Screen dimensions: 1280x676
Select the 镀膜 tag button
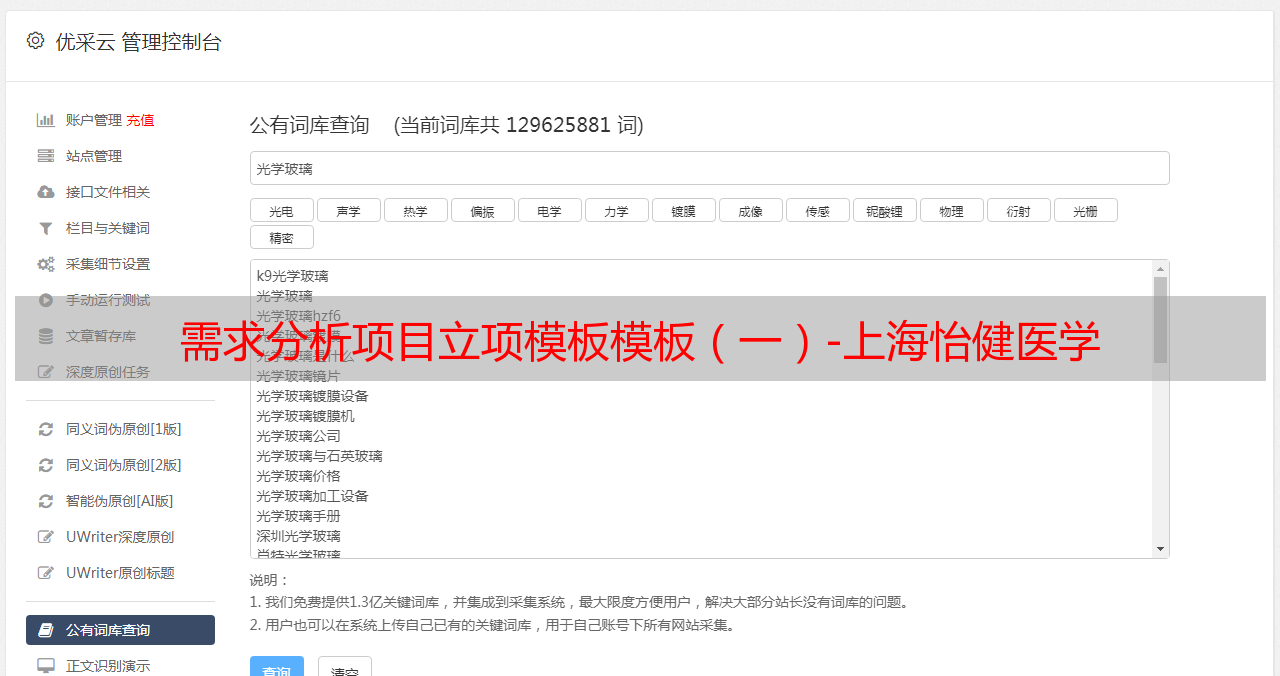point(684,210)
